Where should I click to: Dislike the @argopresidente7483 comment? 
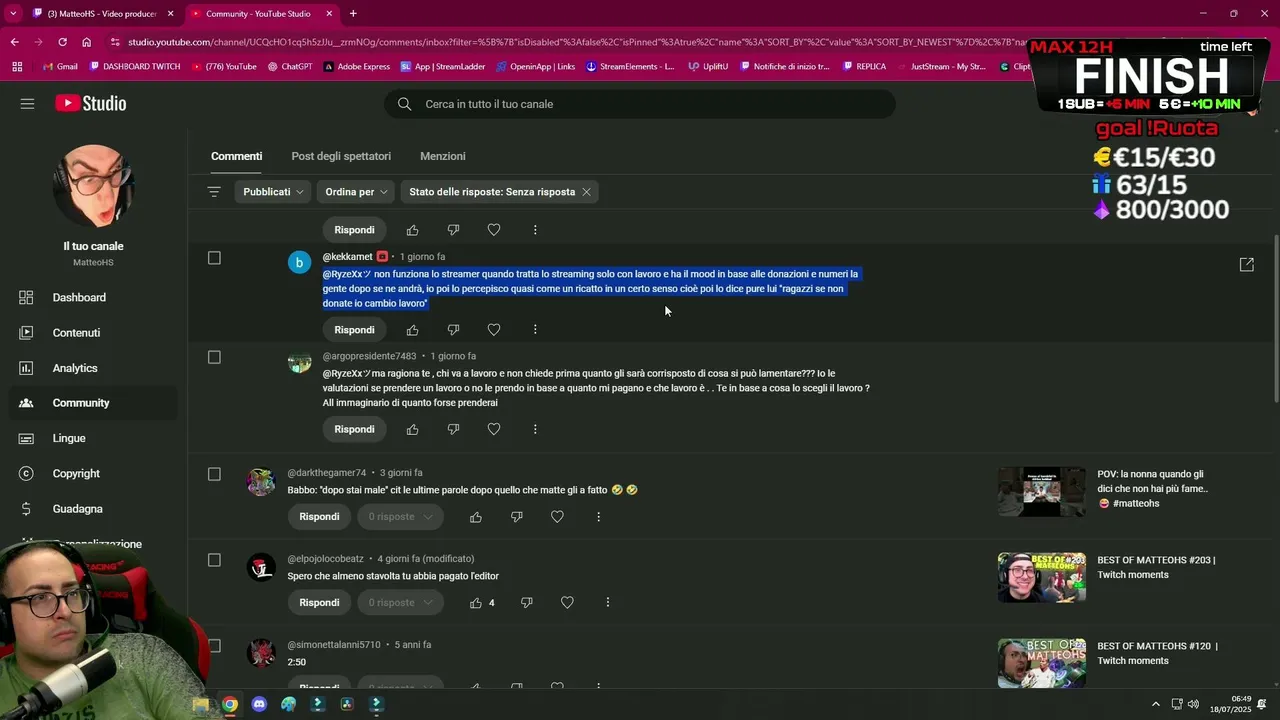(453, 429)
